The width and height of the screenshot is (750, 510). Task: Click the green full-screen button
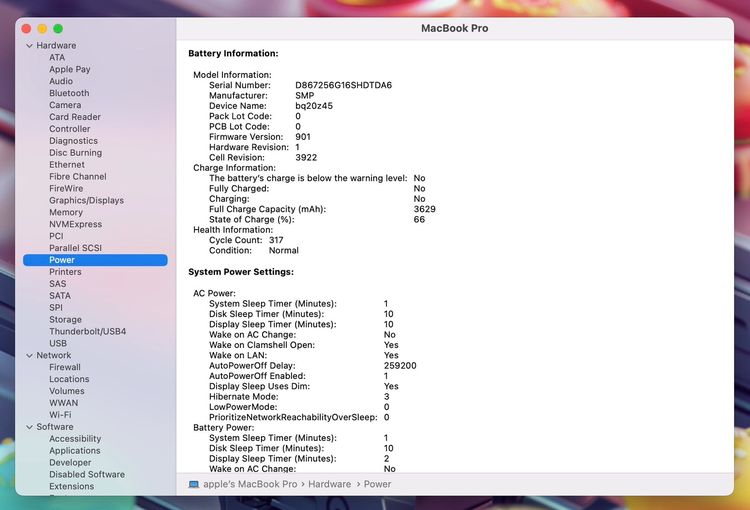(58, 29)
